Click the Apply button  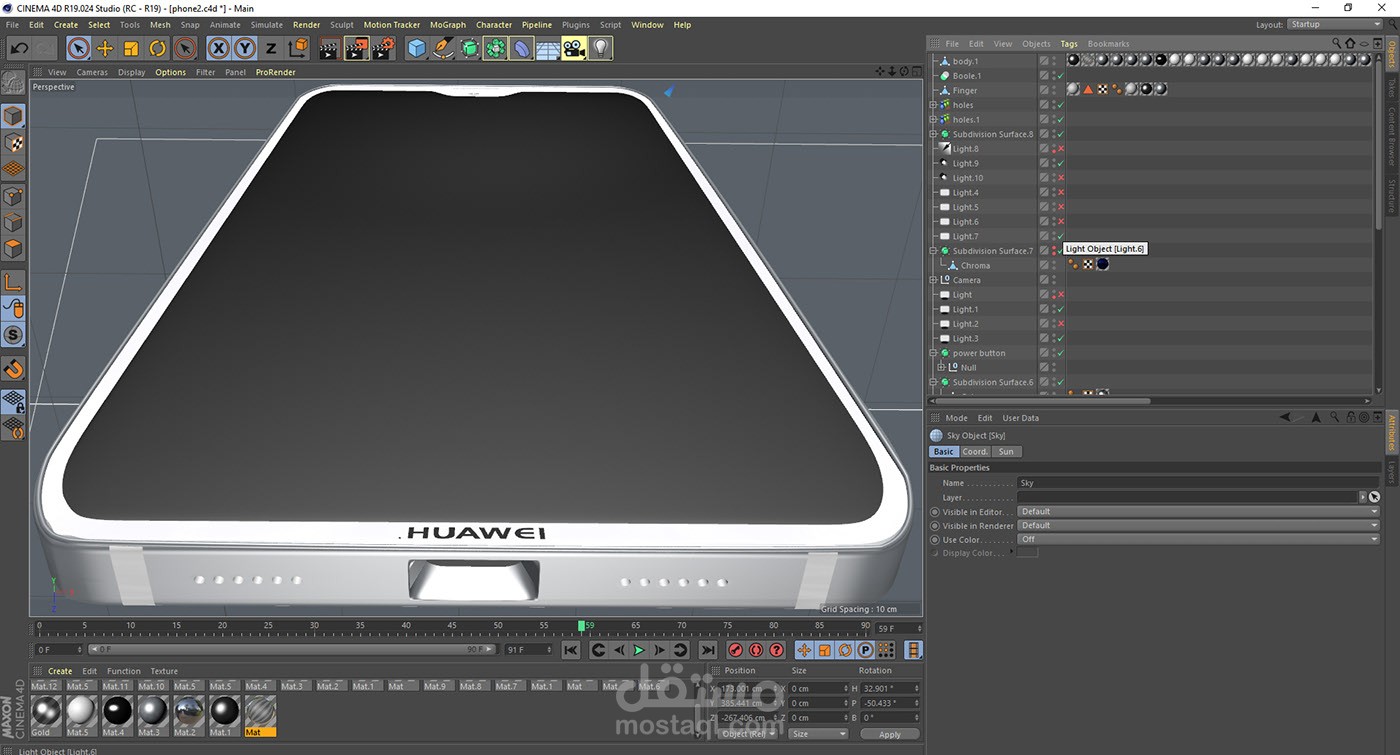pyautogui.click(x=889, y=734)
